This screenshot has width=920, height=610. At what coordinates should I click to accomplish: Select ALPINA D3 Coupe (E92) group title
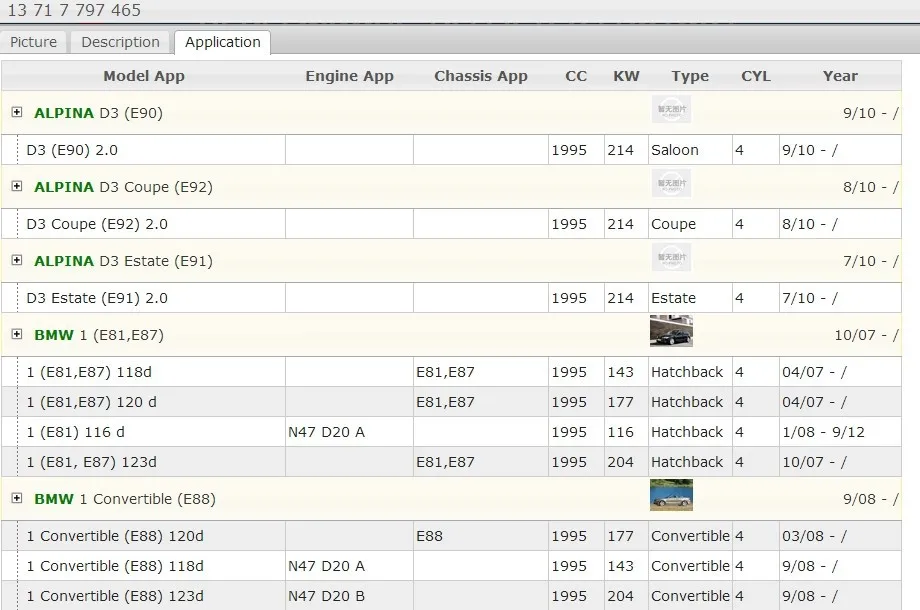(x=123, y=187)
